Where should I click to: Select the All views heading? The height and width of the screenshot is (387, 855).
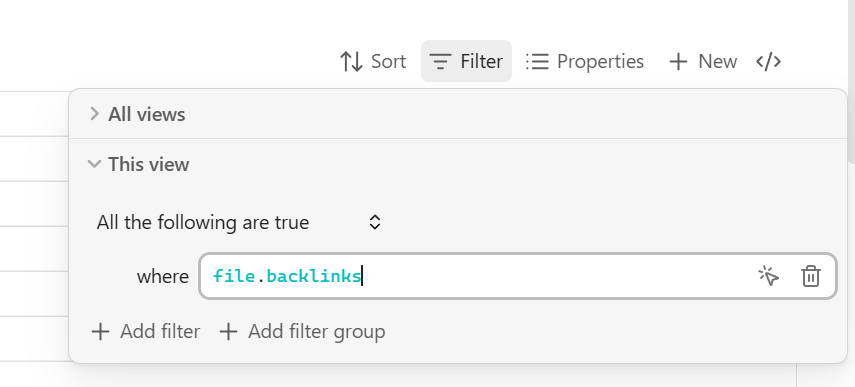[146, 114]
